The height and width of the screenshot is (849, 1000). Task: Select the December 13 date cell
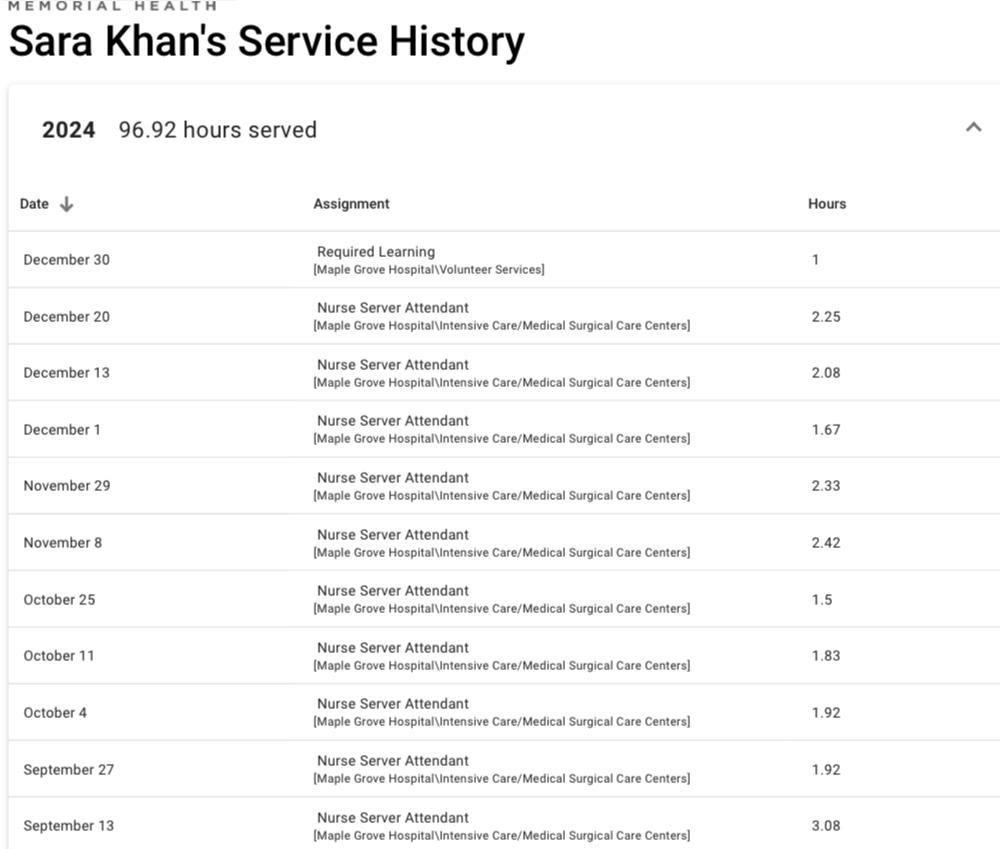[67, 373]
